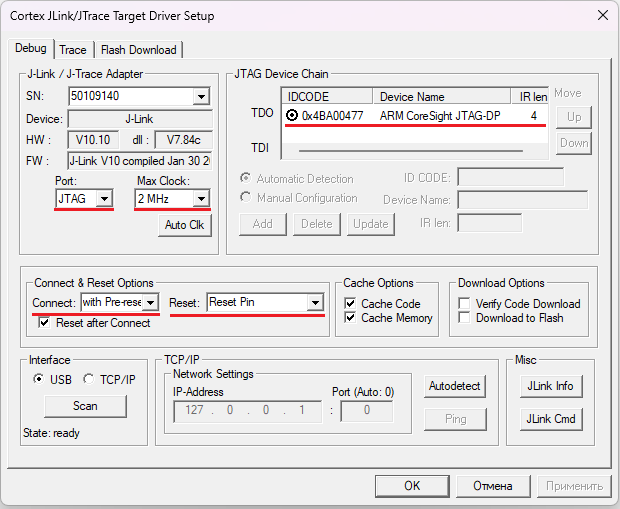Close the Target Driver Setup dialog
Screen dimensions: 620x509
coord(602,15)
